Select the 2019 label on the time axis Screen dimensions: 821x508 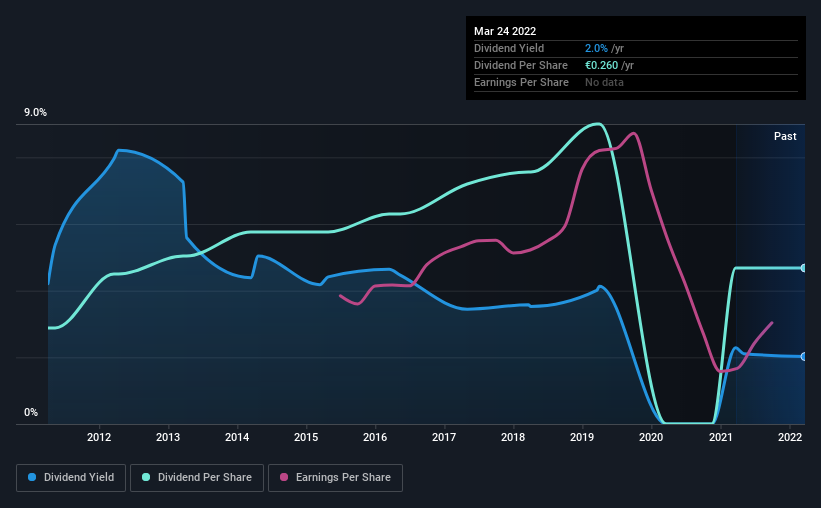coord(582,437)
